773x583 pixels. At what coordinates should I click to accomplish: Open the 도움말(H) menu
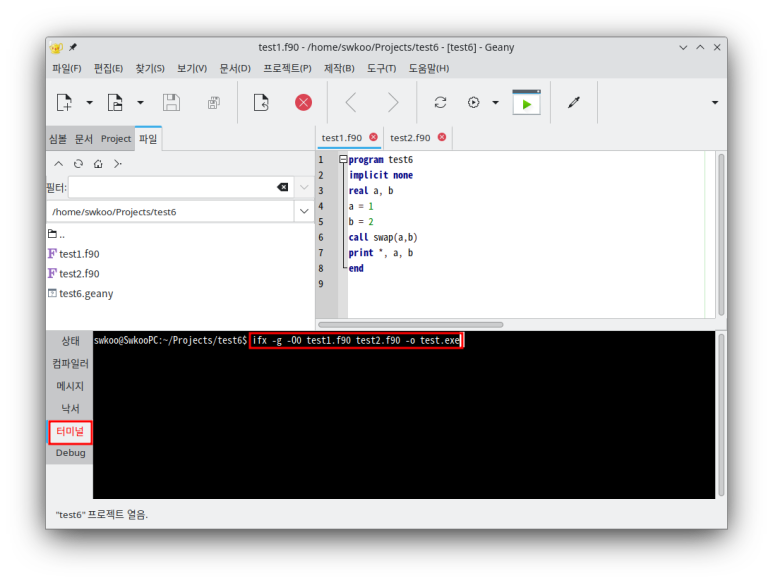(x=428, y=68)
